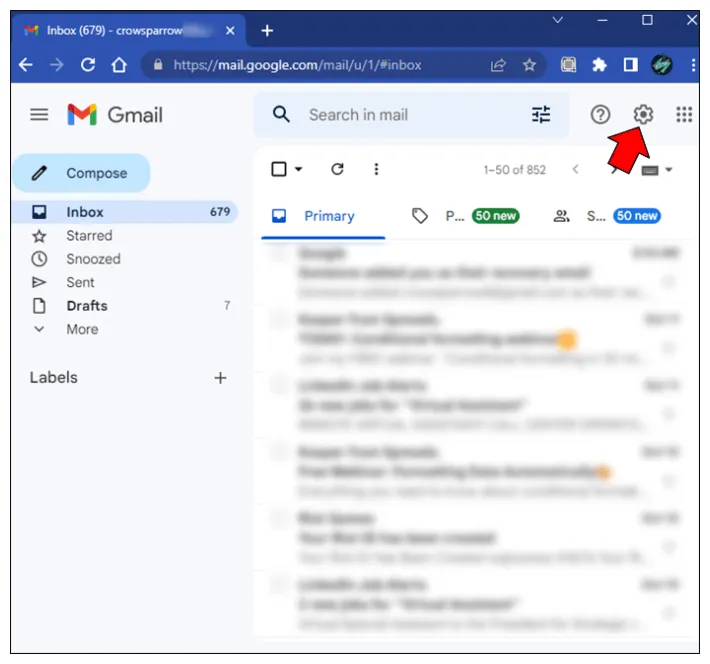
Task: Open input tools dropdown arrow
Action: pyautogui.click(x=669, y=170)
